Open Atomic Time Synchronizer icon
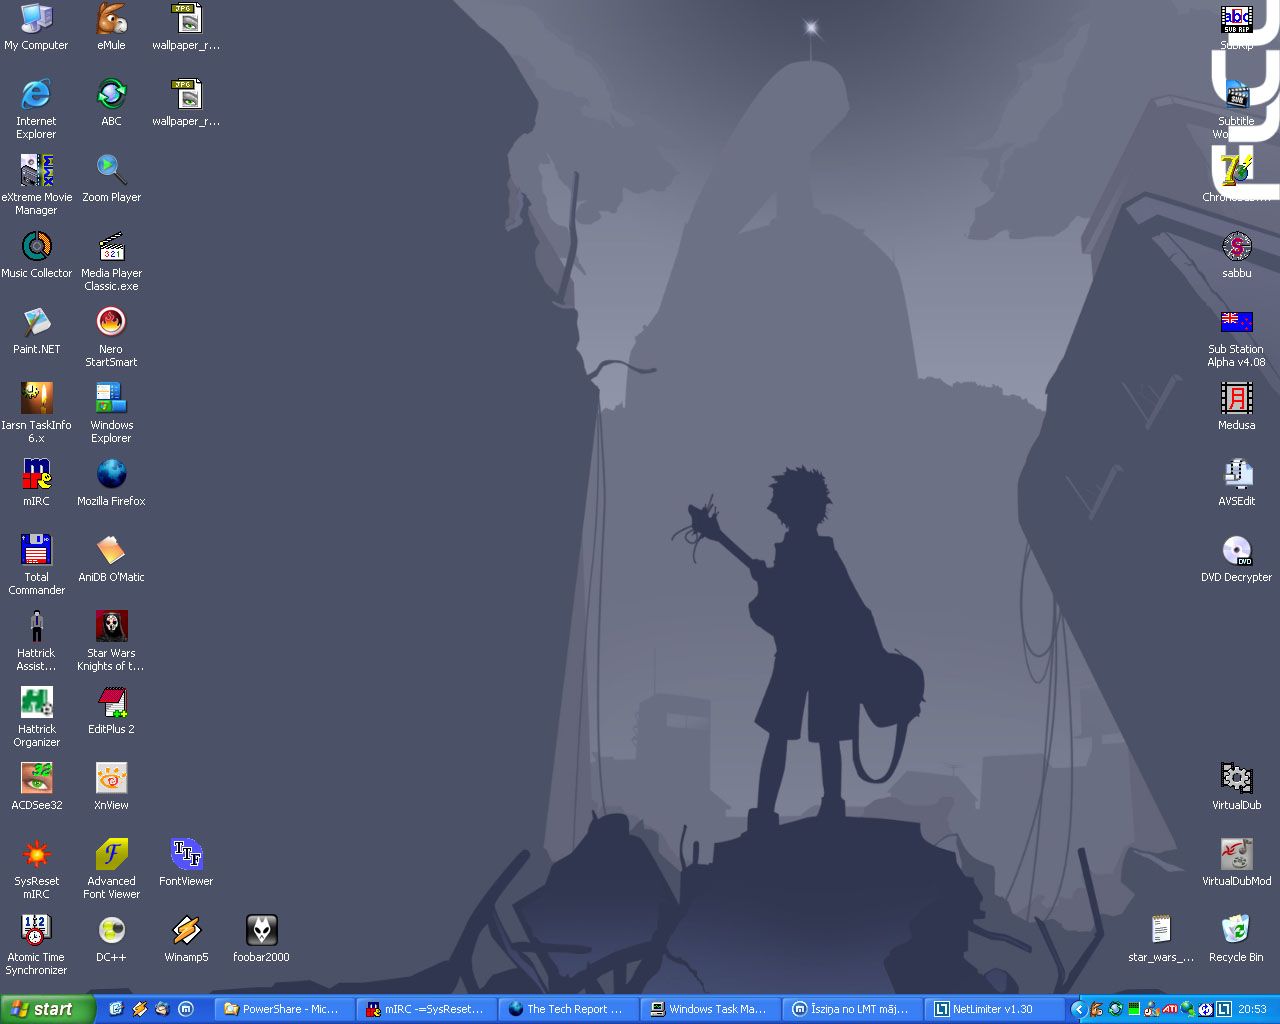 pos(36,946)
